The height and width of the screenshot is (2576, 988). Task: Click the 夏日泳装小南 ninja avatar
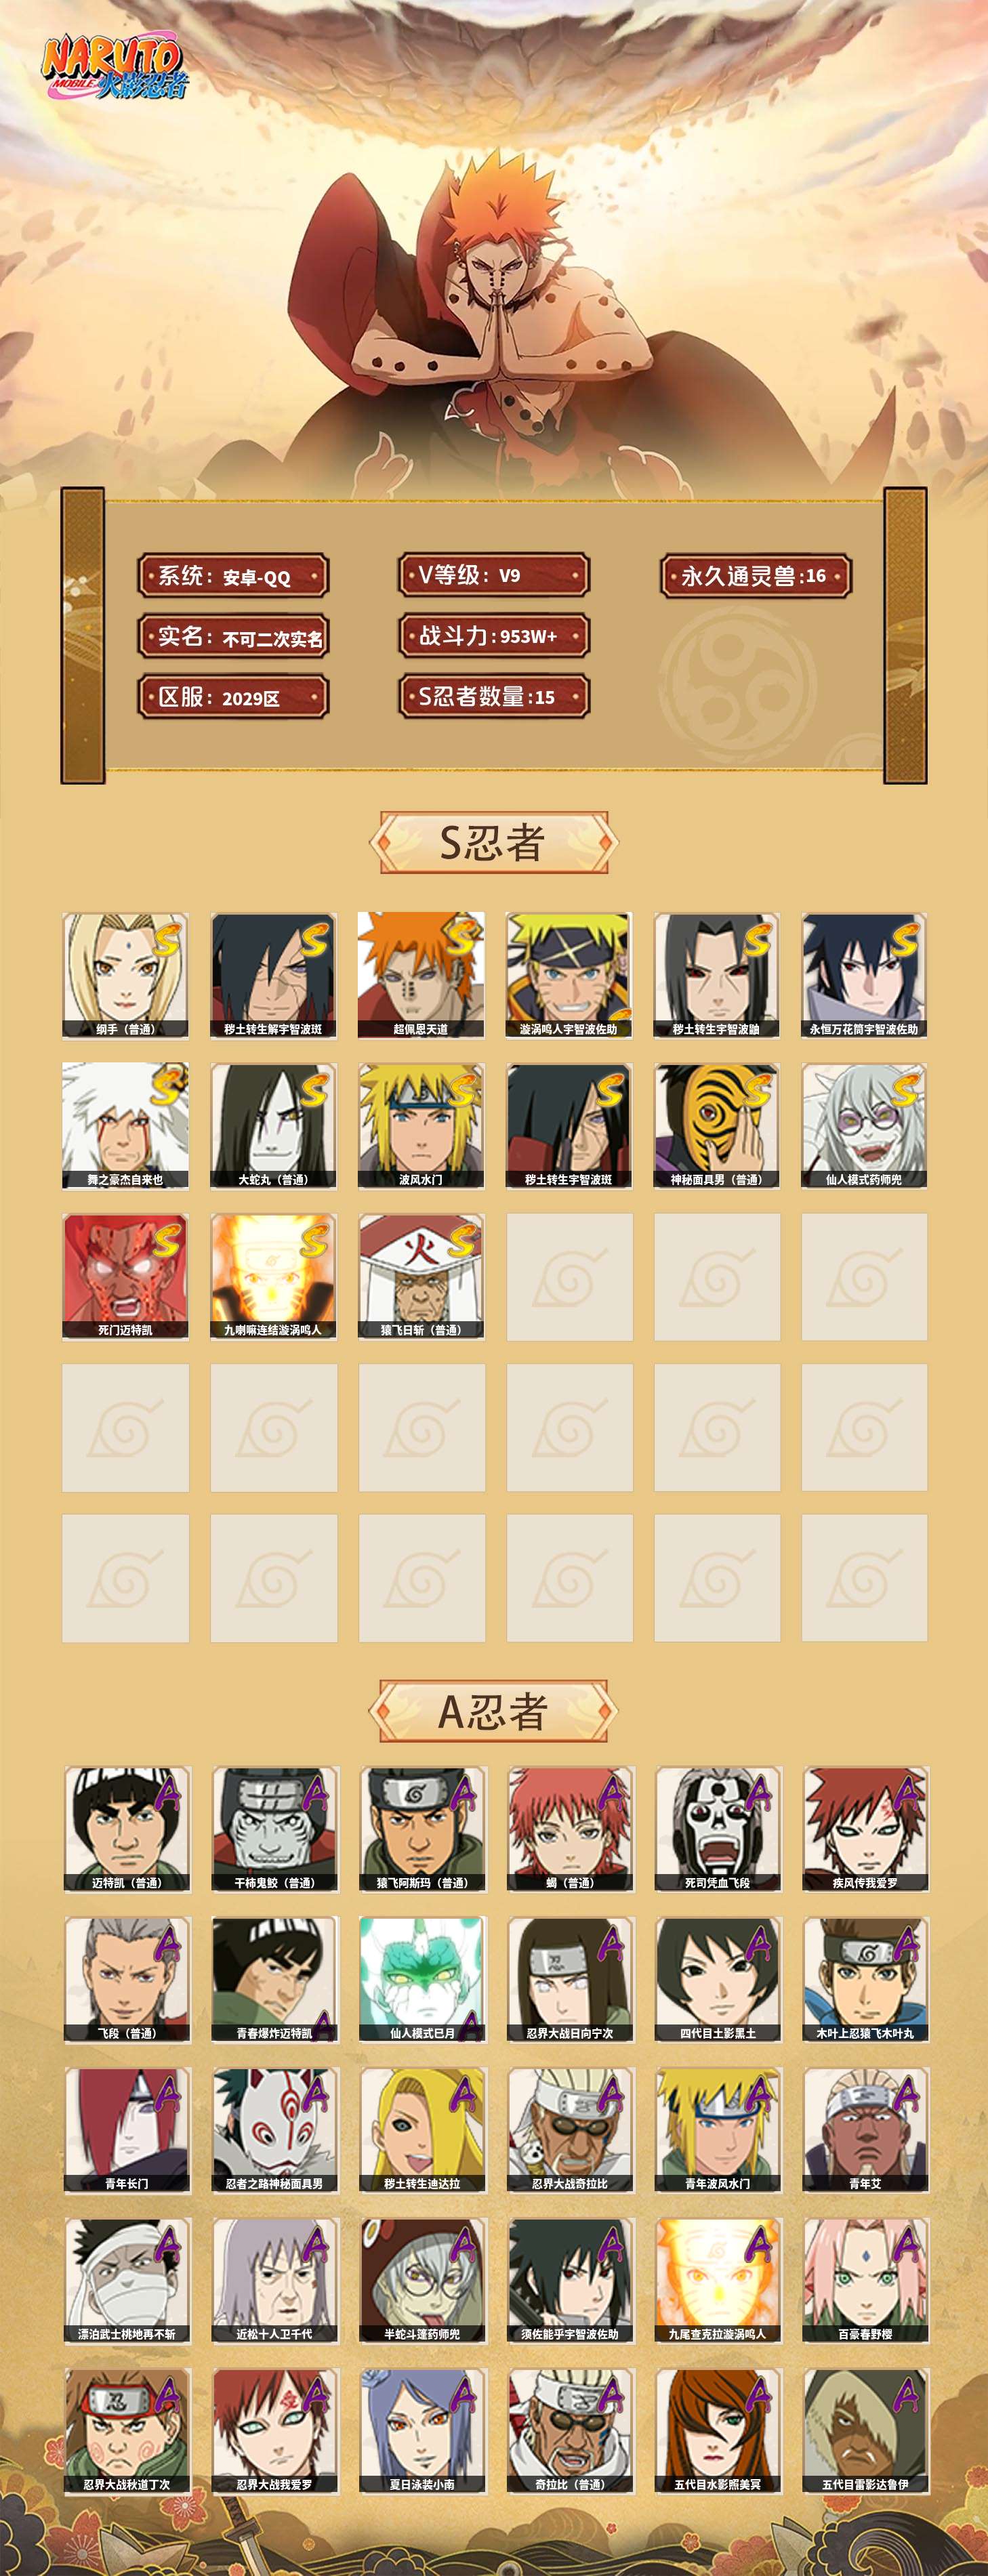(421, 2430)
